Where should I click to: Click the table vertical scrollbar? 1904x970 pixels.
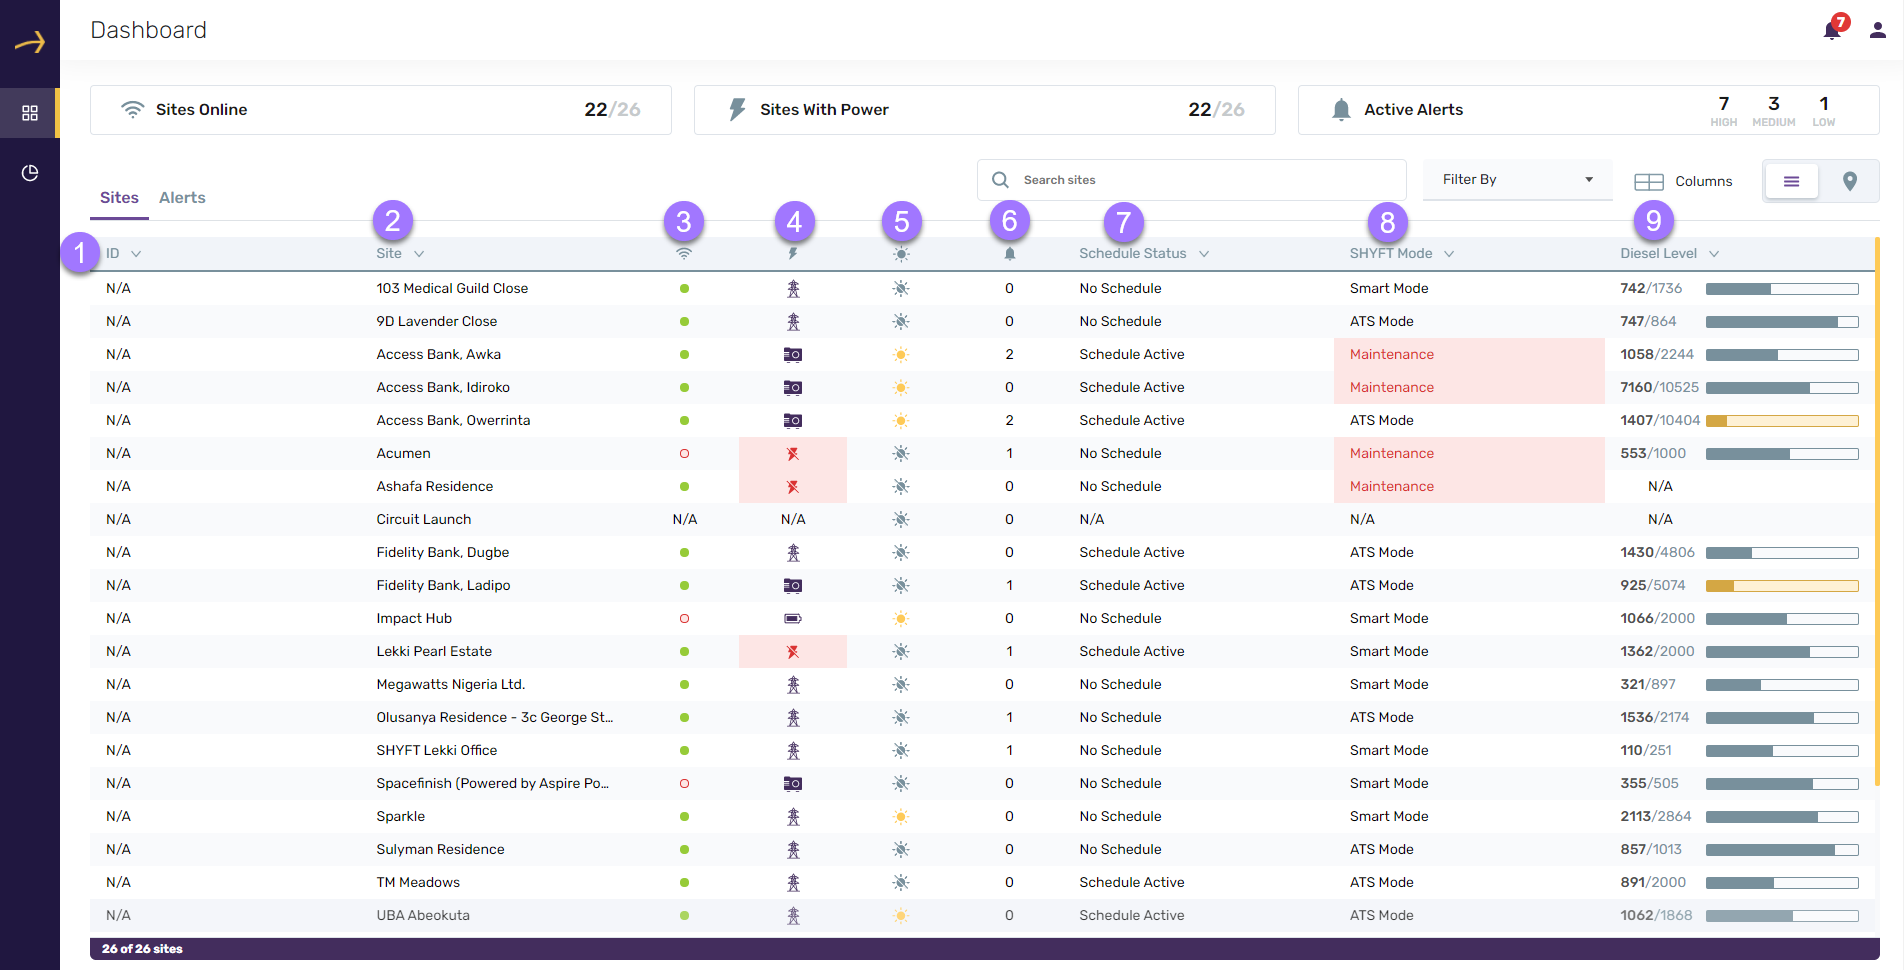(x=1877, y=510)
